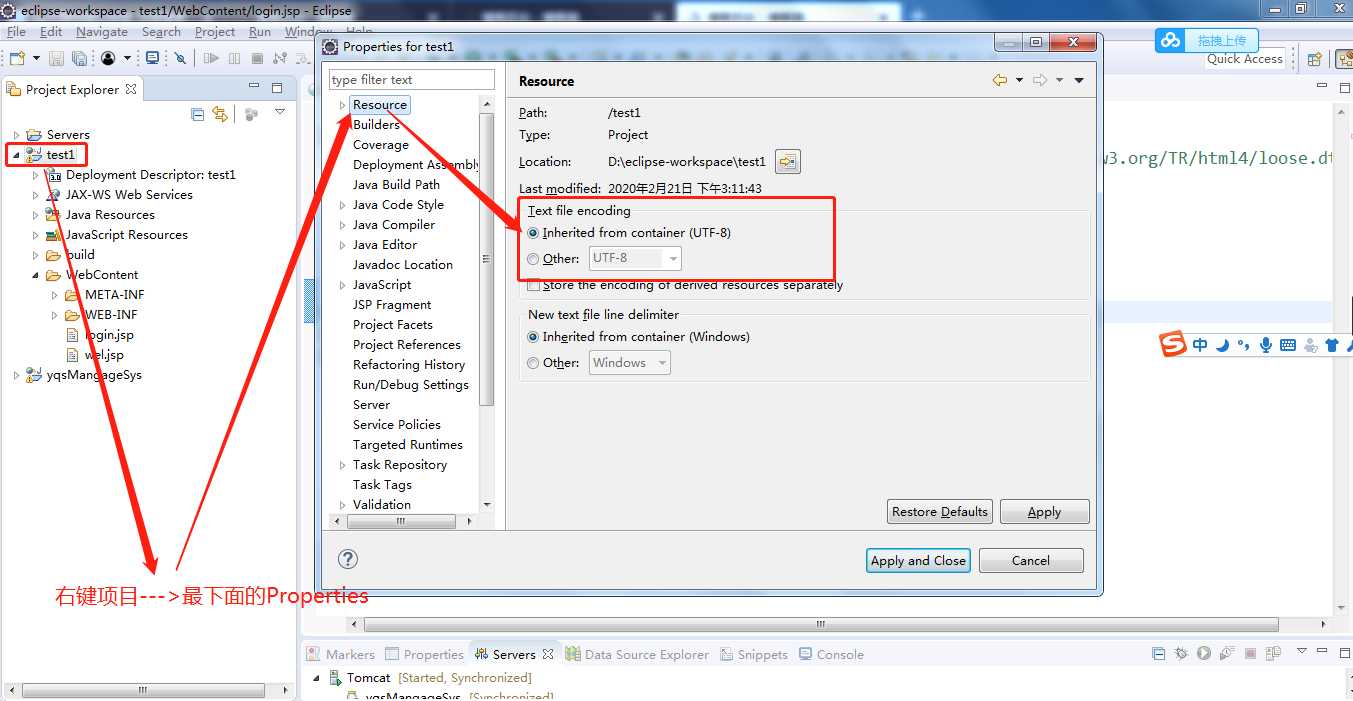Open the File menu

tap(16, 32)
